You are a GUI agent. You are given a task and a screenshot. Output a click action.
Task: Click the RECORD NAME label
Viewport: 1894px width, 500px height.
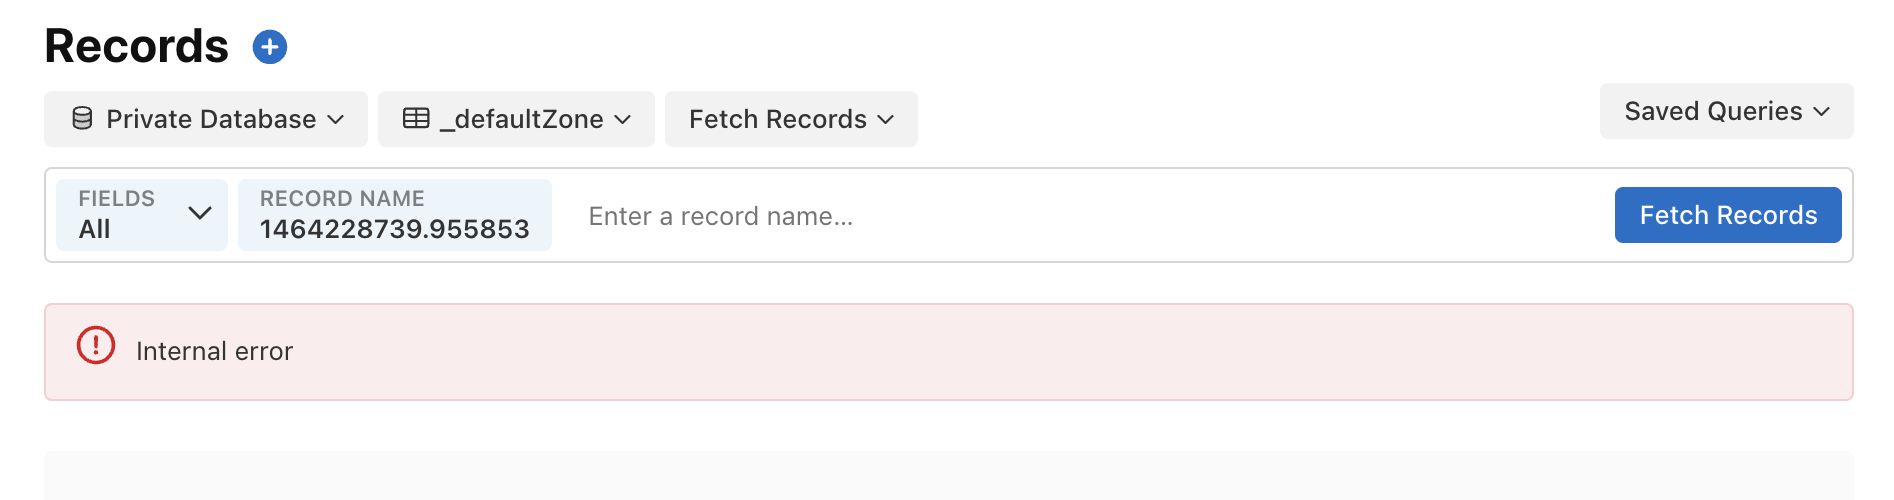342,198
